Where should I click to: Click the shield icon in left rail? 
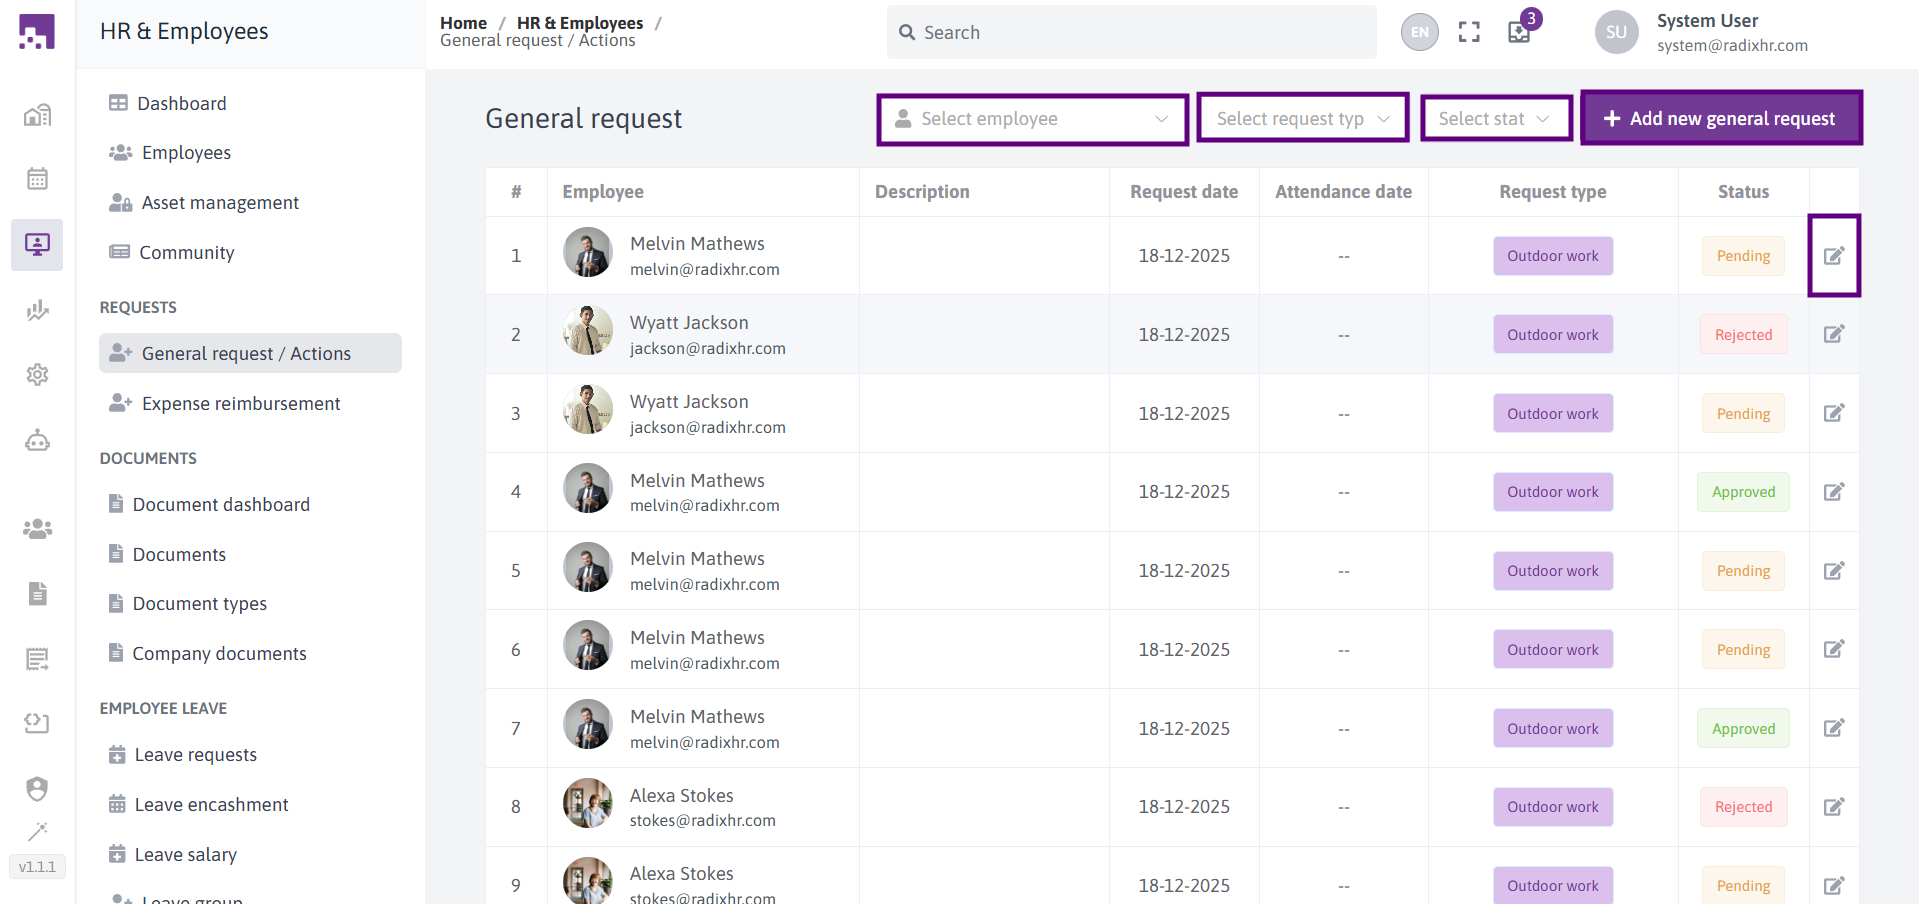tap(37, 789)
